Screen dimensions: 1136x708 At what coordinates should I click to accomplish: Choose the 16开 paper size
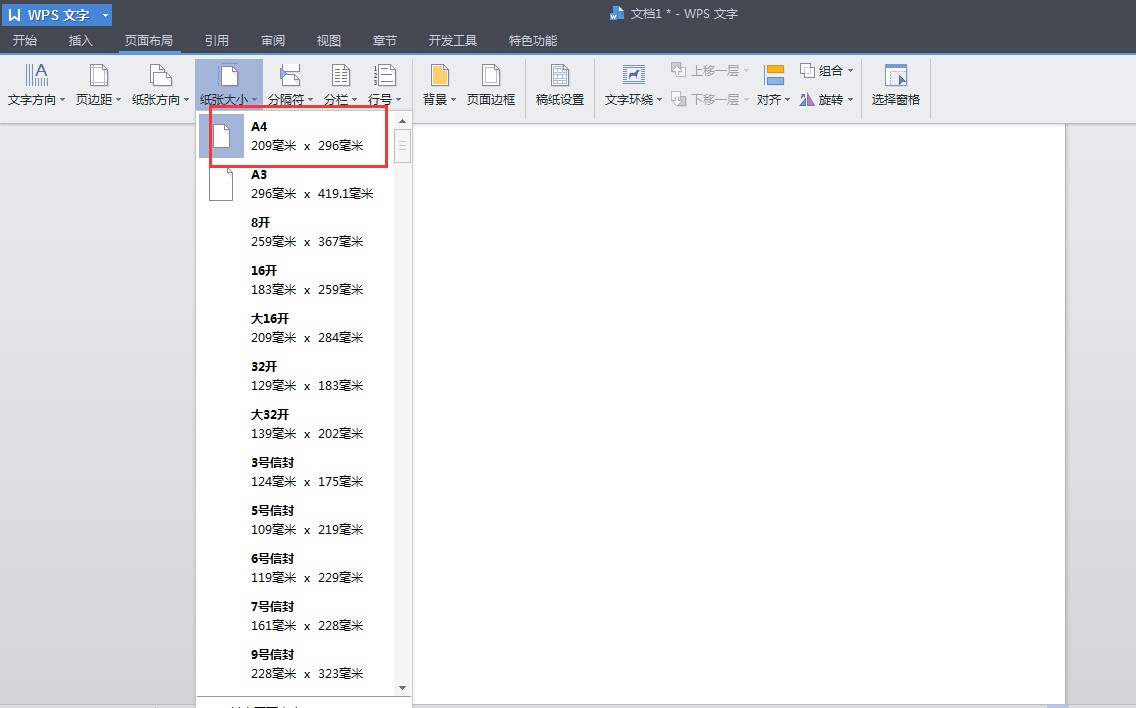pos(296,280)
